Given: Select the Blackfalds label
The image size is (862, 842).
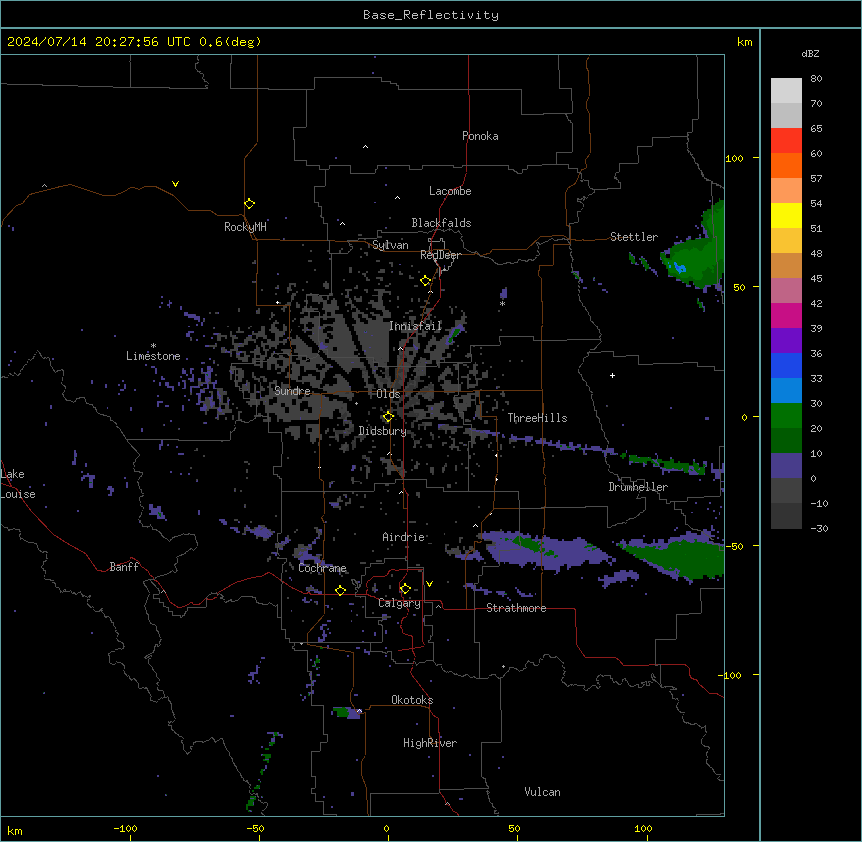Looking at the screenshot, I should pos(441,223).
